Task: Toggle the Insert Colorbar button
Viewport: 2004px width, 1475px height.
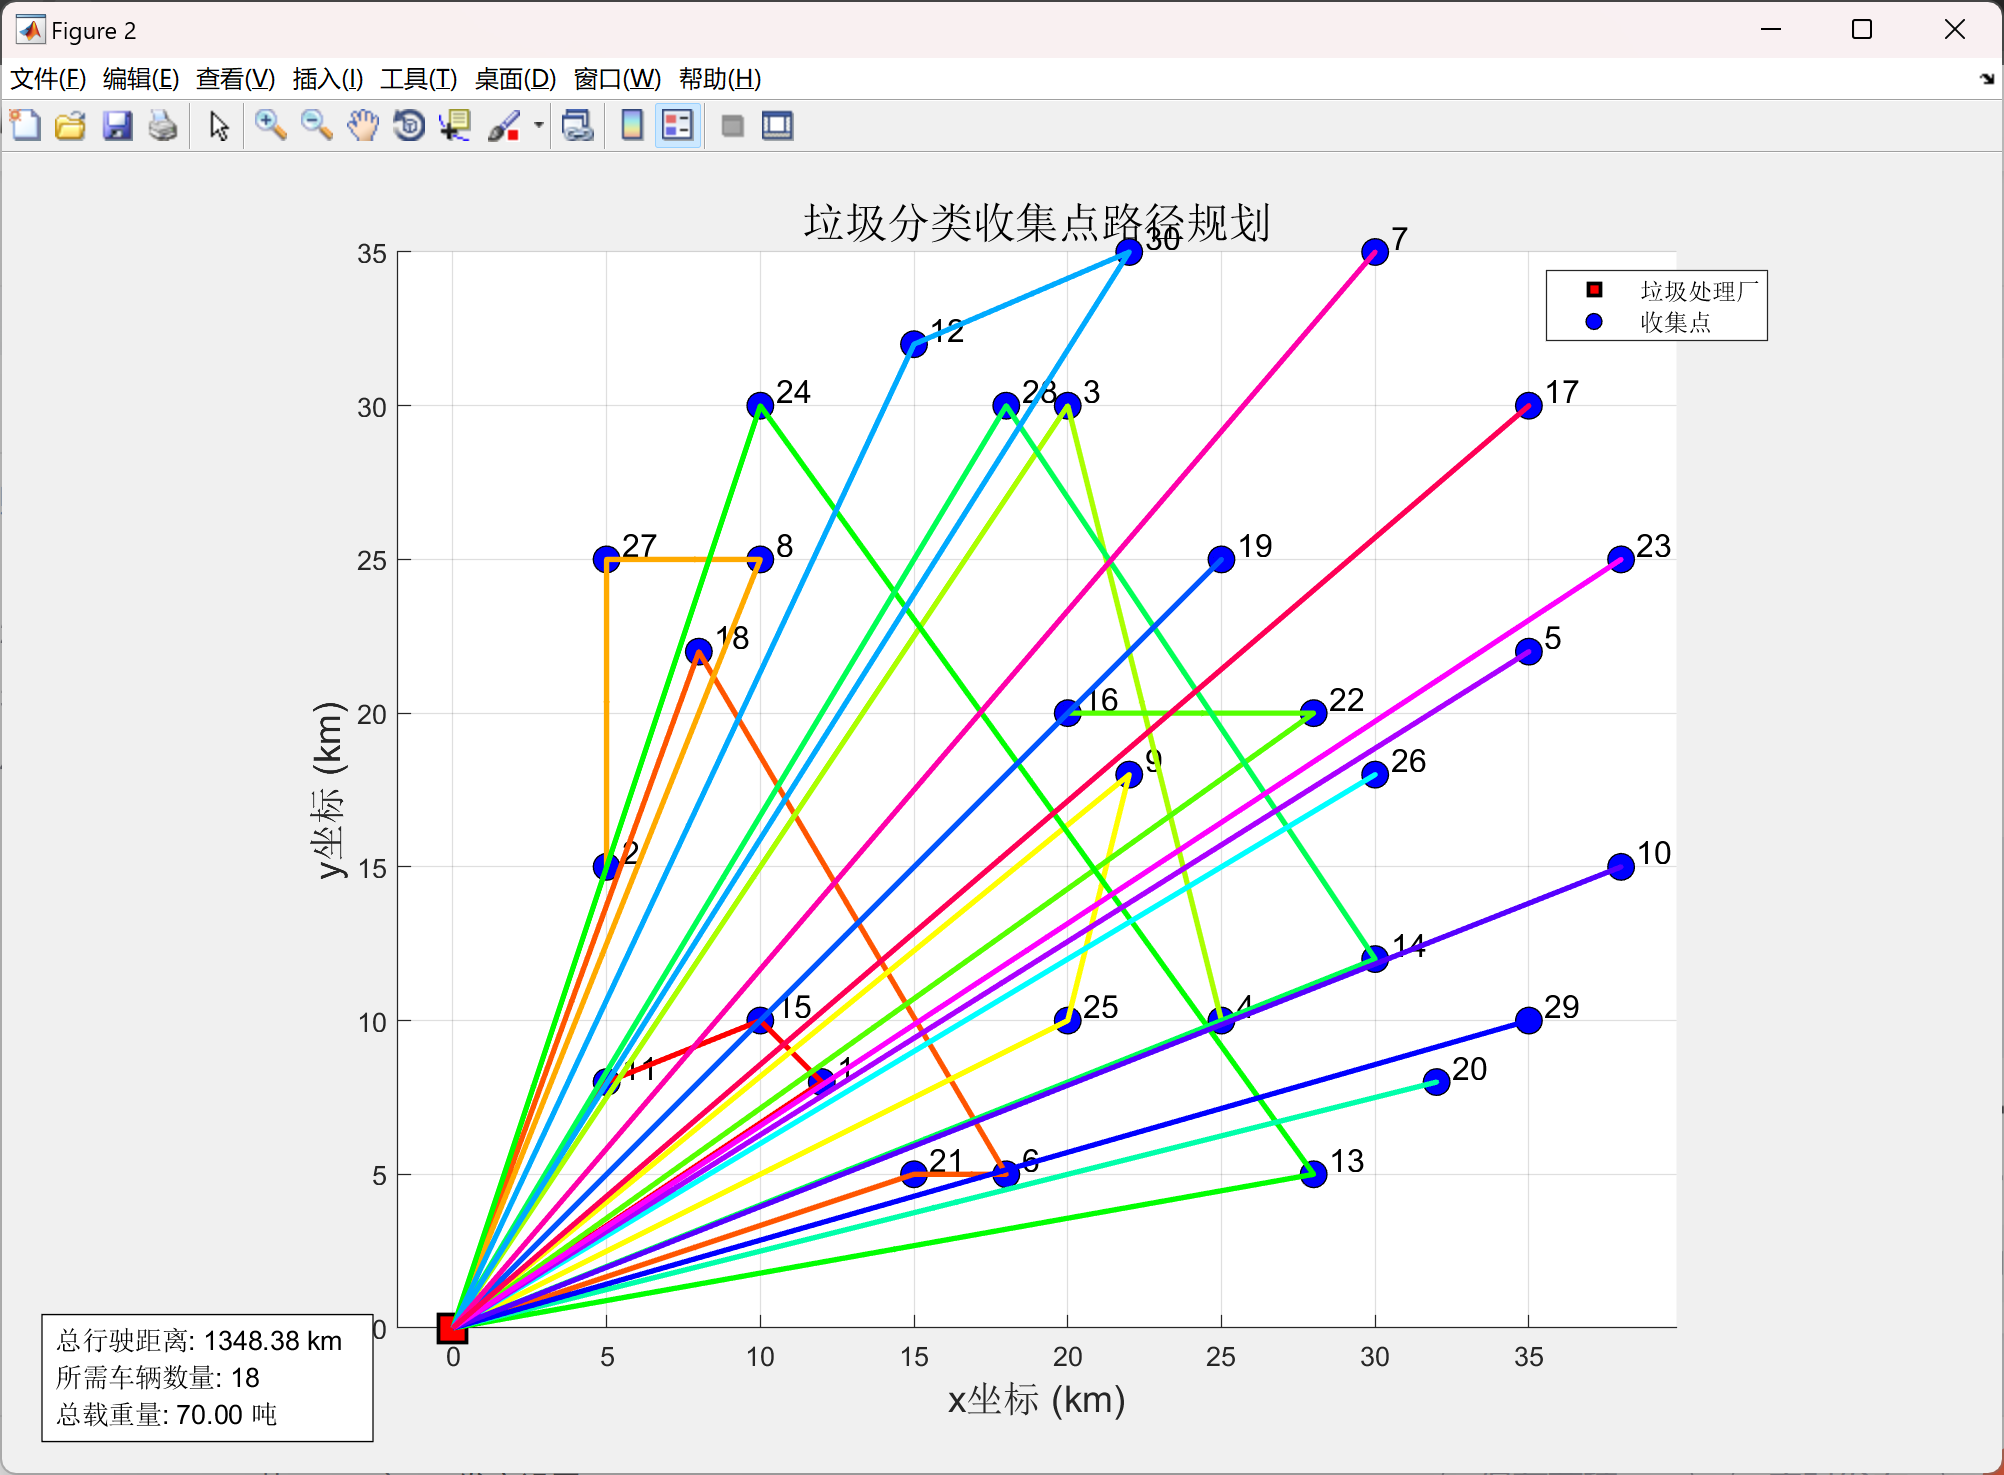Action: pos(632,126)
